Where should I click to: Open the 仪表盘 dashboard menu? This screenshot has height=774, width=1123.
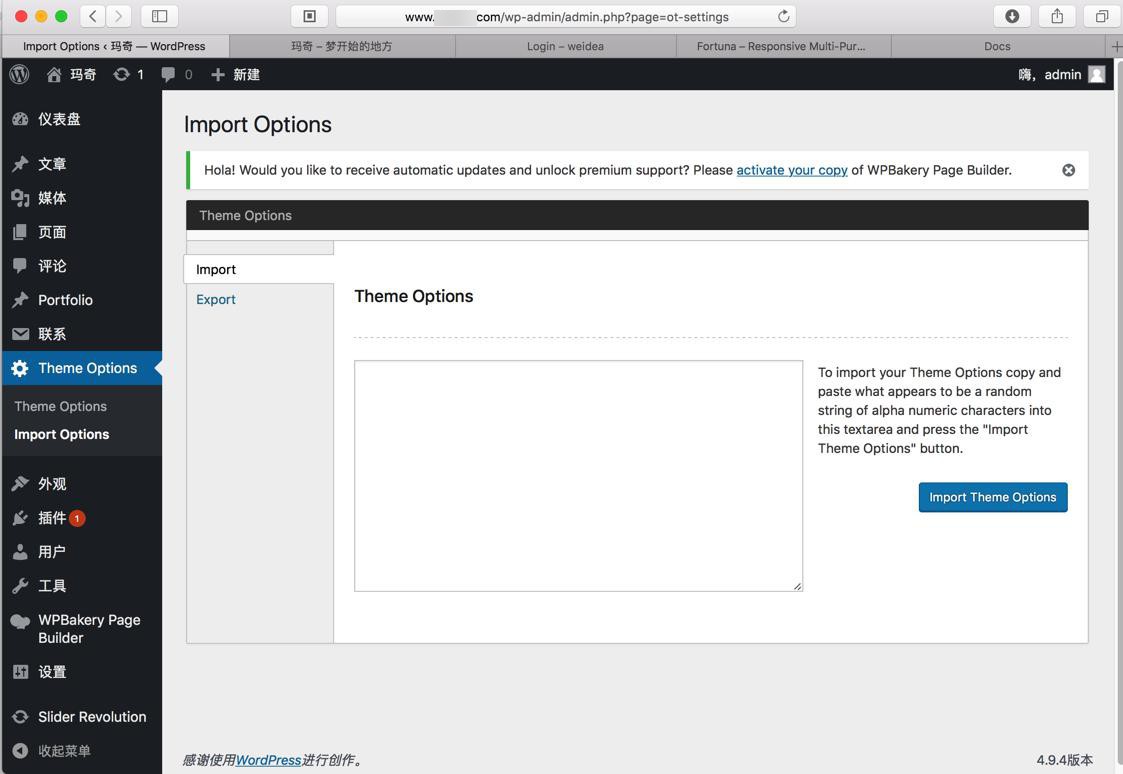click(81, 119)
